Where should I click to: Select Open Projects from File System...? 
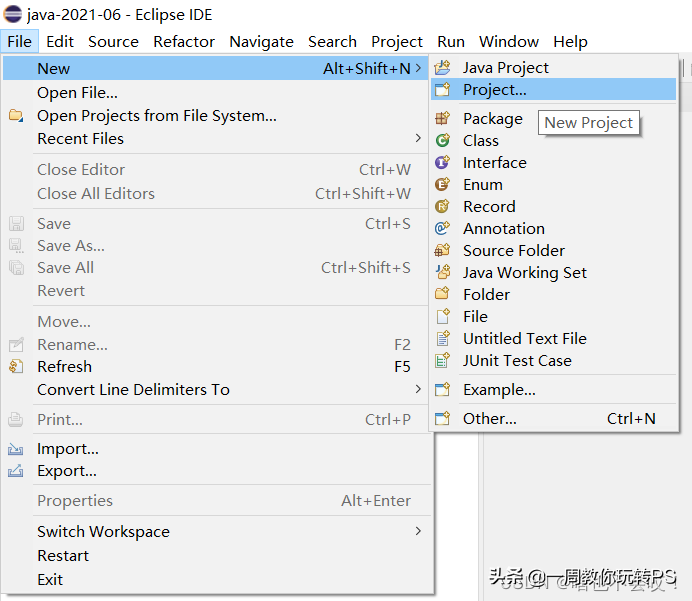point(215,116)
